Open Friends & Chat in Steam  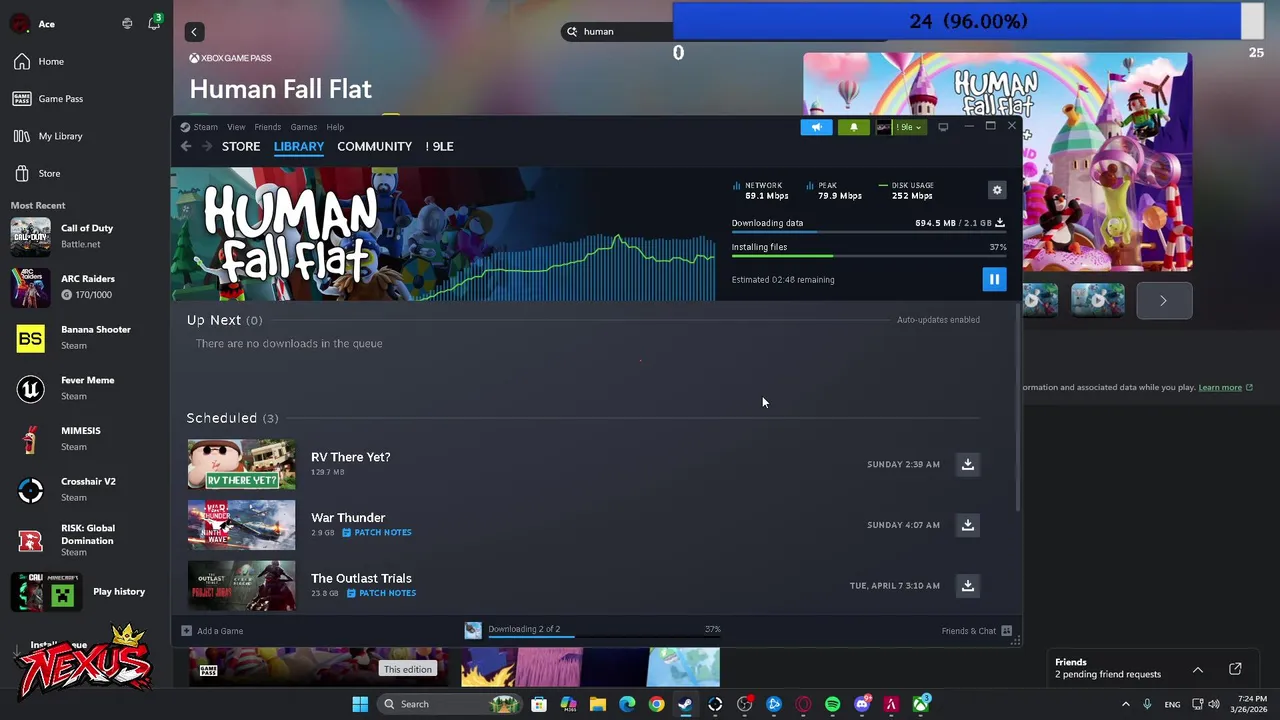pyautogui.click(x=977, y=631)
